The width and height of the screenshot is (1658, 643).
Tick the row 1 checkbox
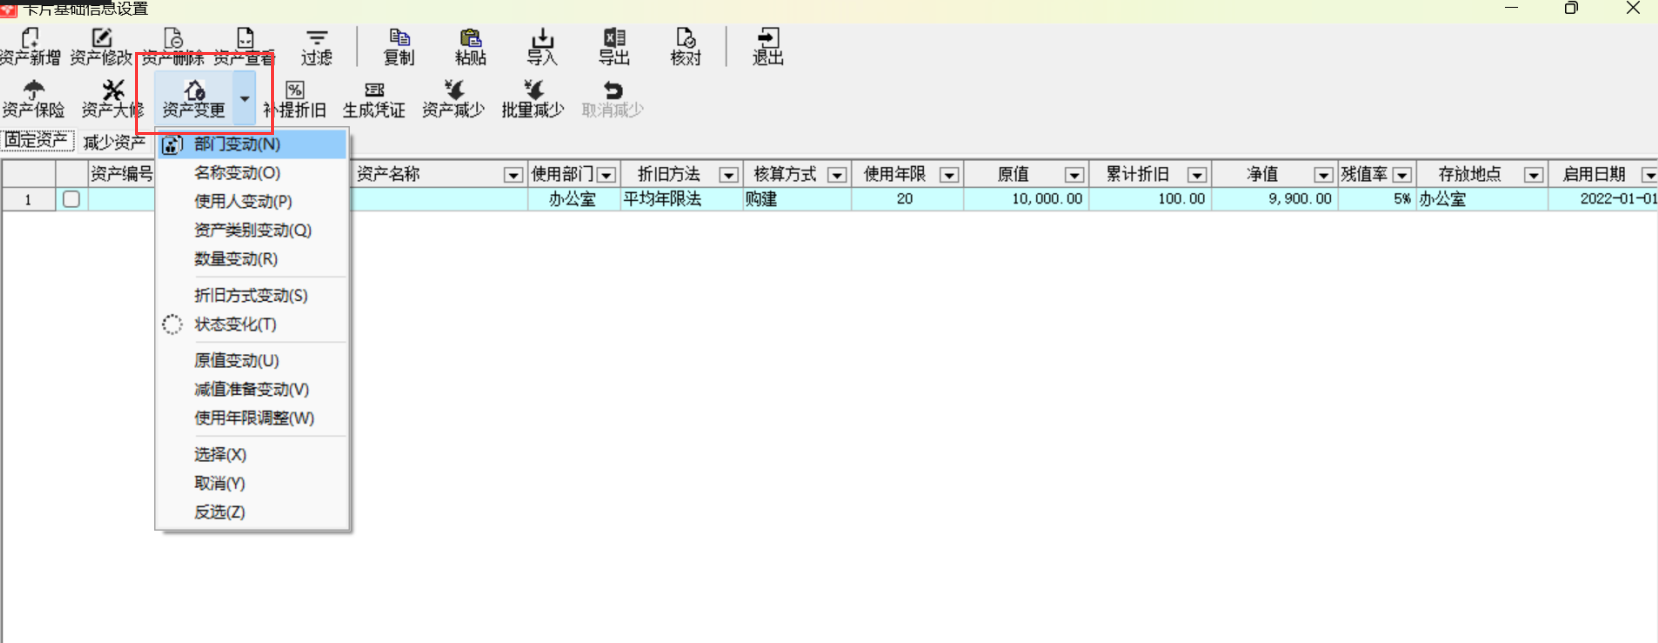71,199
